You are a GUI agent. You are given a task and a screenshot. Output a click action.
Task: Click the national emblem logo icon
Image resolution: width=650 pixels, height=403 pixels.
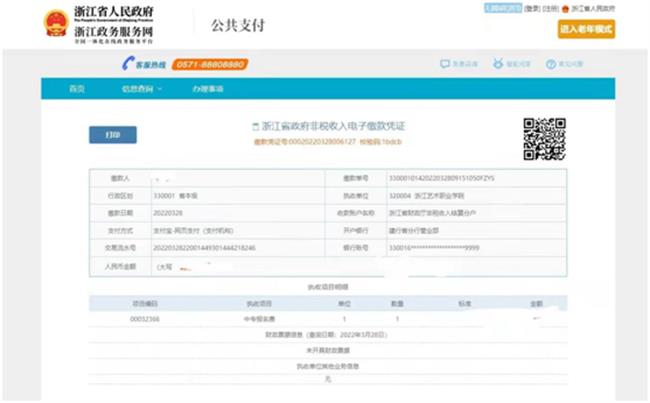click(x=55, y=24)
